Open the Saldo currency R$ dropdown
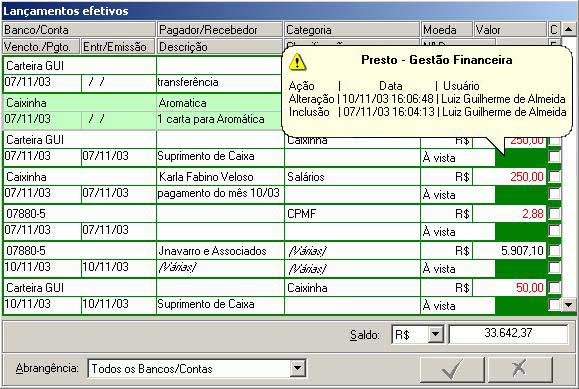Screen dimensions: 579x389 (436, 334)
